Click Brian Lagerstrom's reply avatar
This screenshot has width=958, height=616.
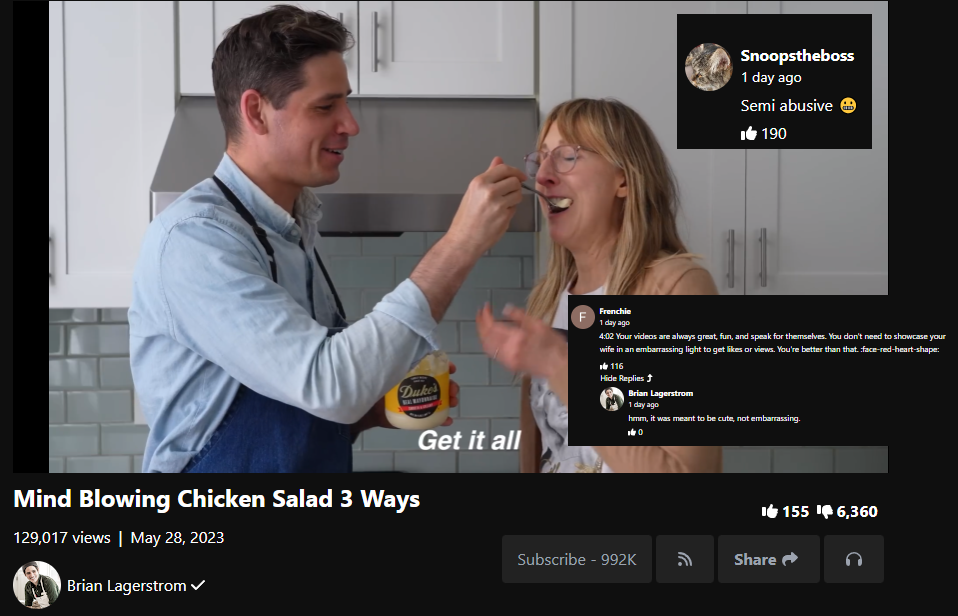point(612,399)
